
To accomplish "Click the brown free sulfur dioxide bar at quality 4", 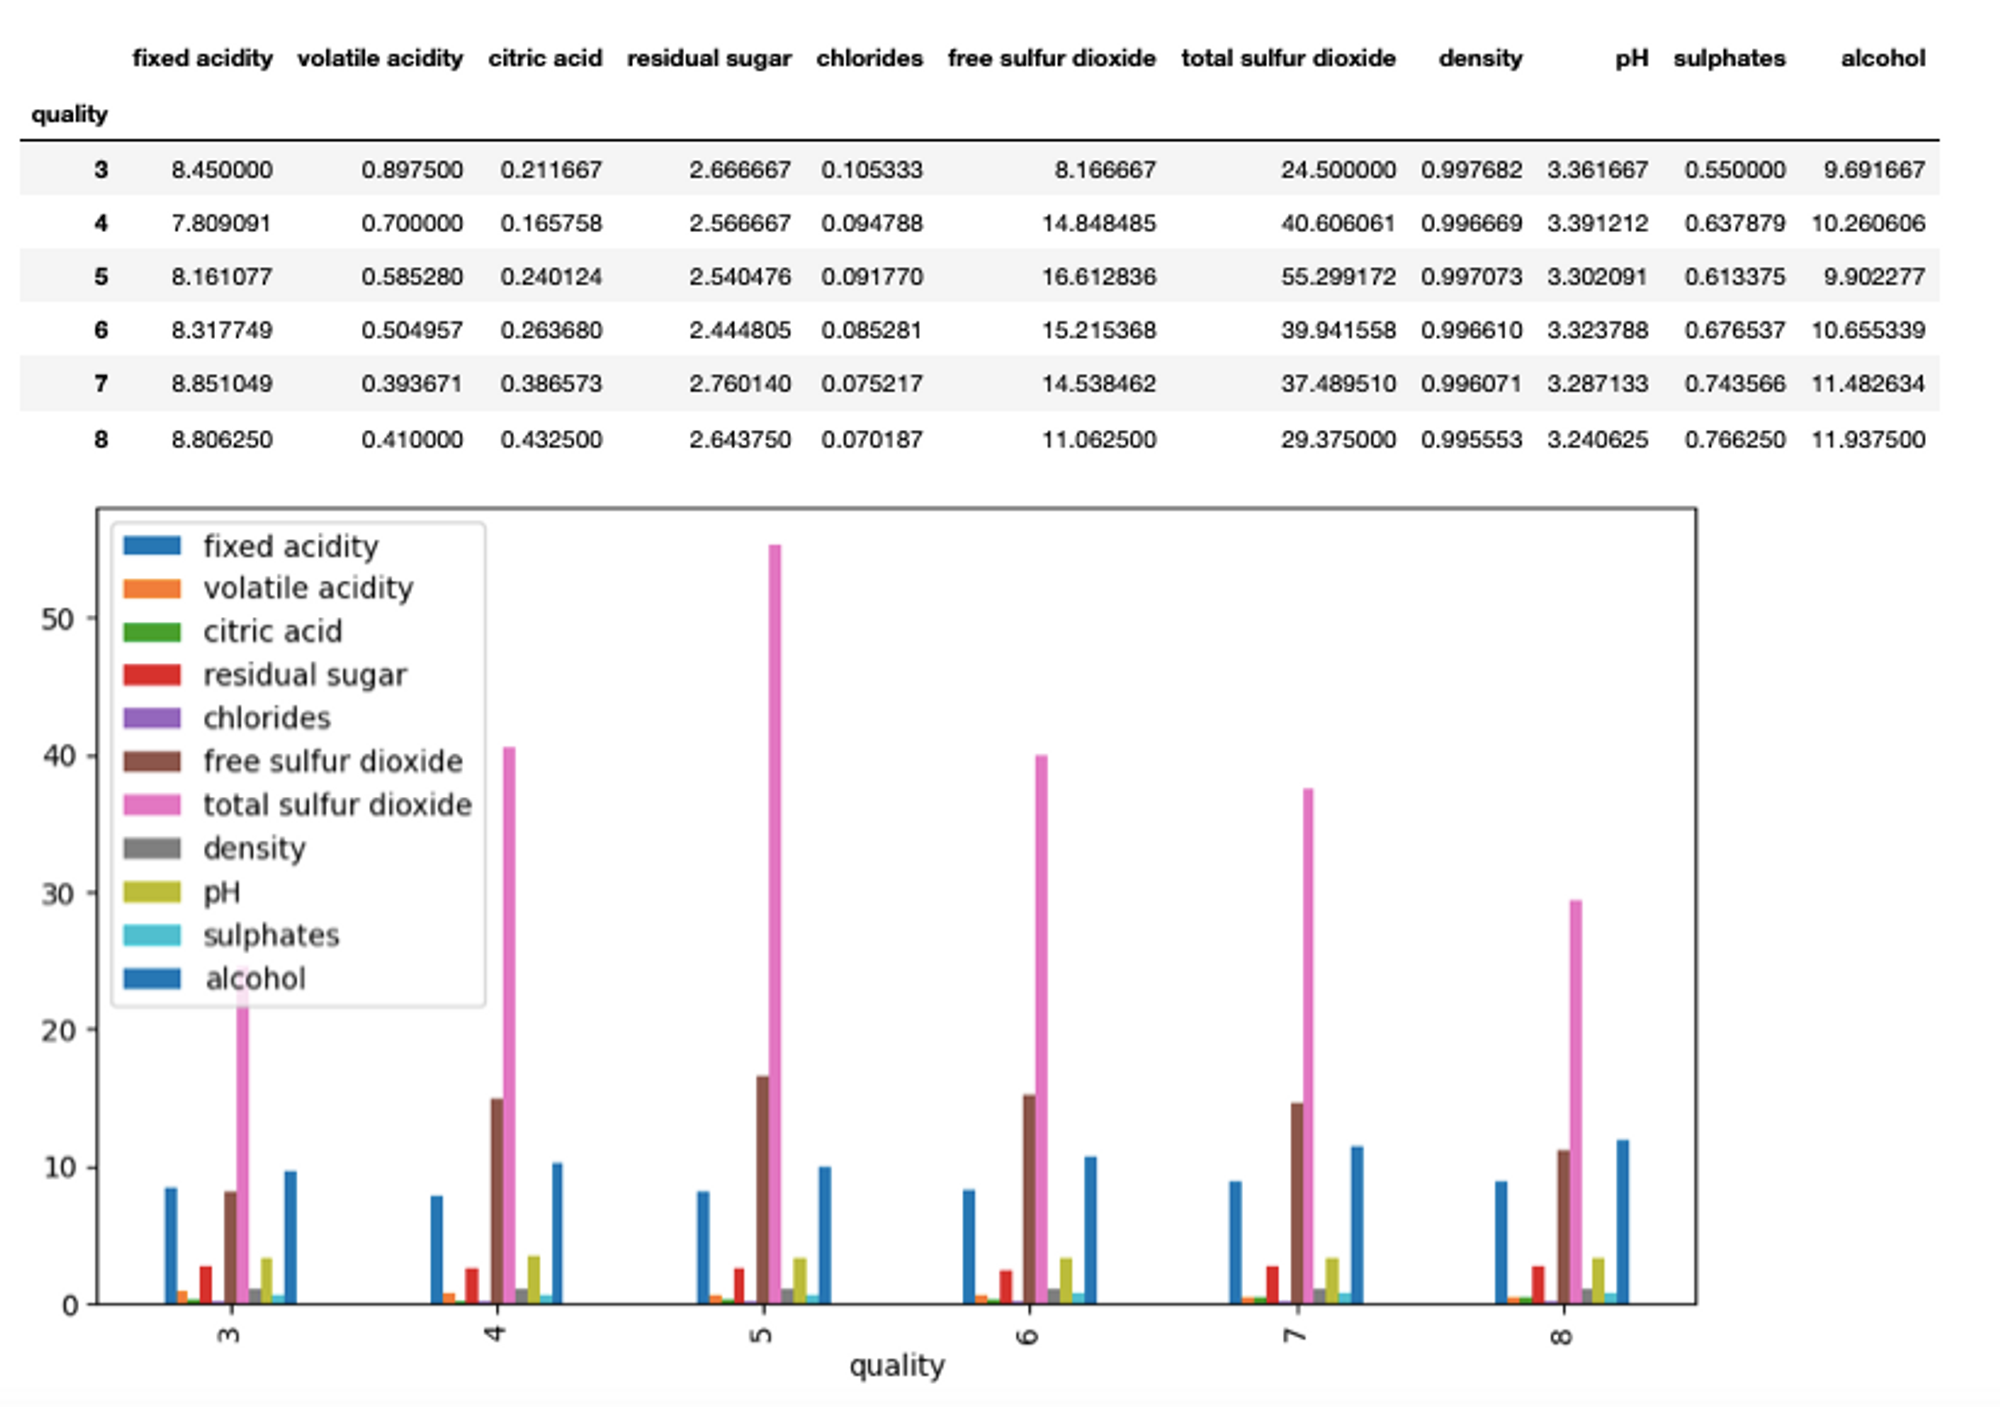I will coord(497,1201).
